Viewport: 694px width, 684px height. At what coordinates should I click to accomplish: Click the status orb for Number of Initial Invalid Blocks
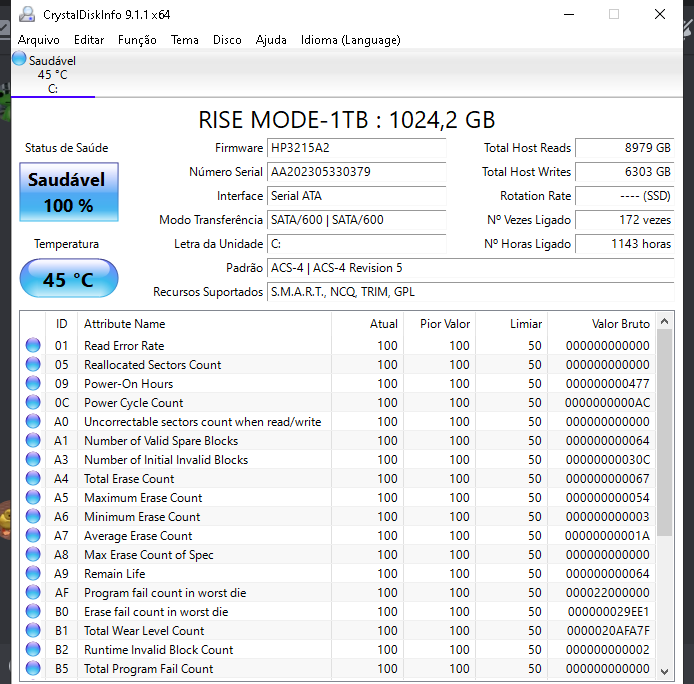tap(33, 459)
